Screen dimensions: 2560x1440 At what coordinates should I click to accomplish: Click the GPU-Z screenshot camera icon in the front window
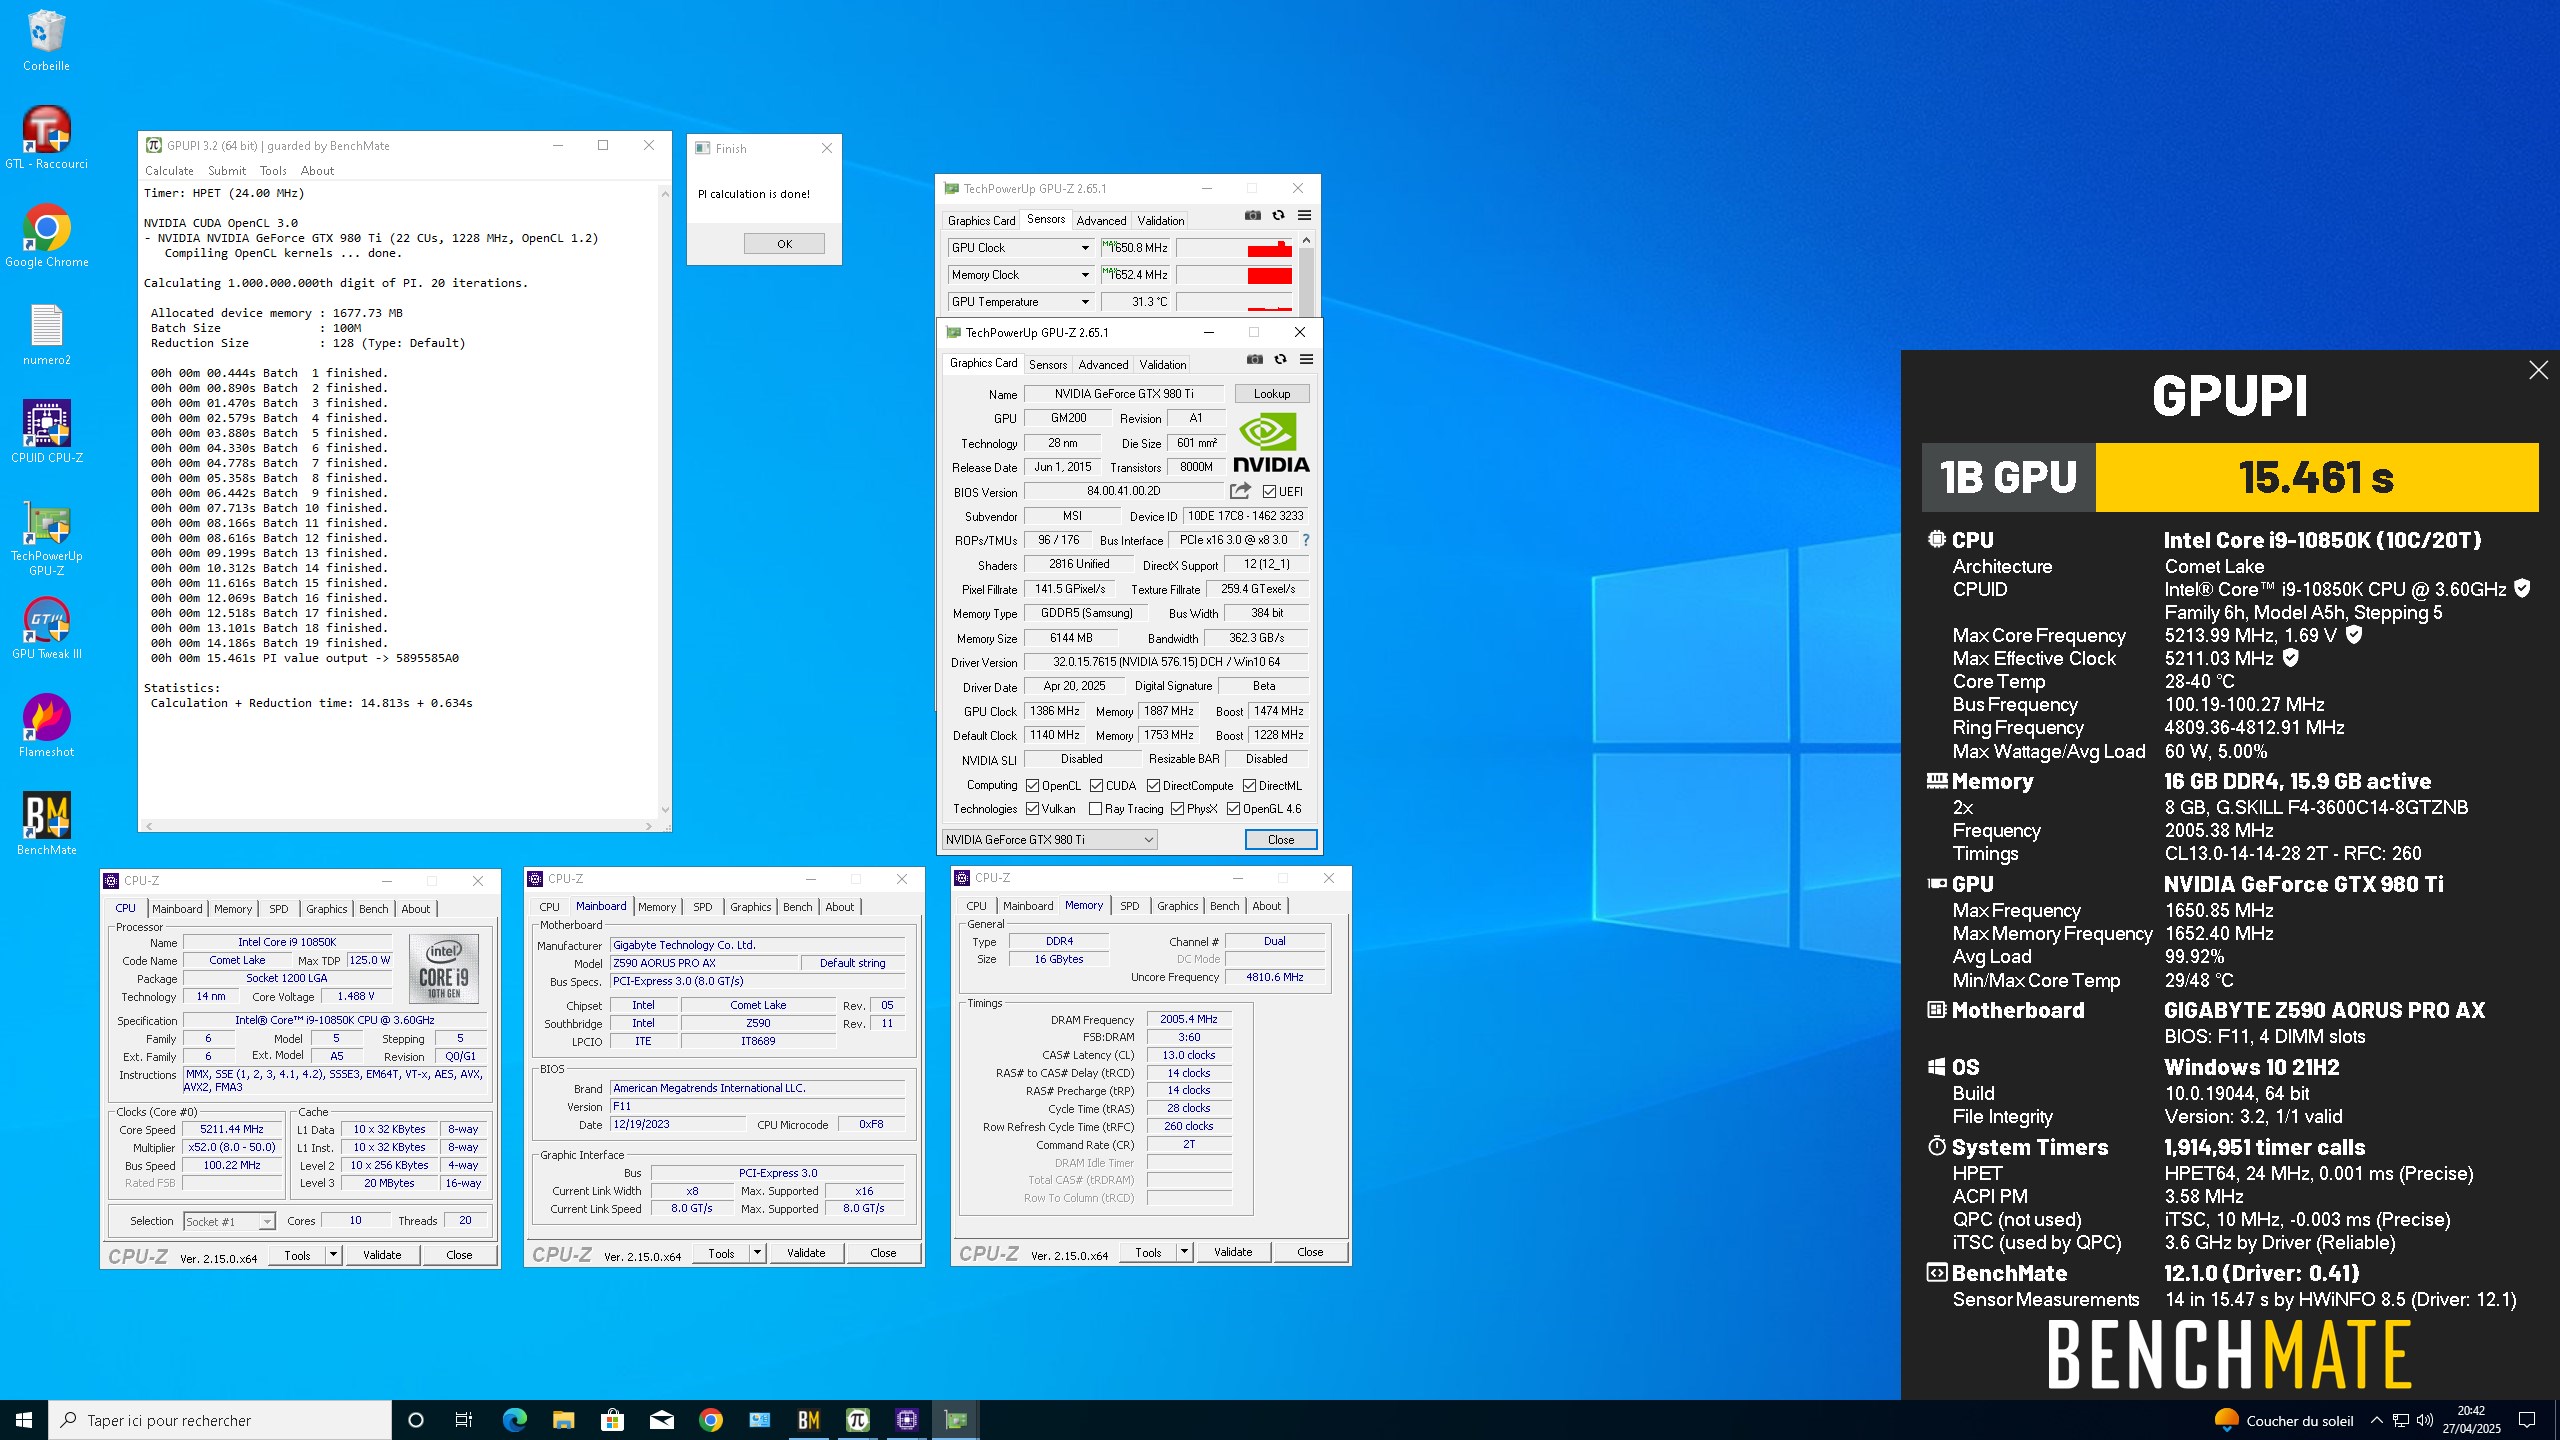pyautogui.click(x=1255, y=359)
